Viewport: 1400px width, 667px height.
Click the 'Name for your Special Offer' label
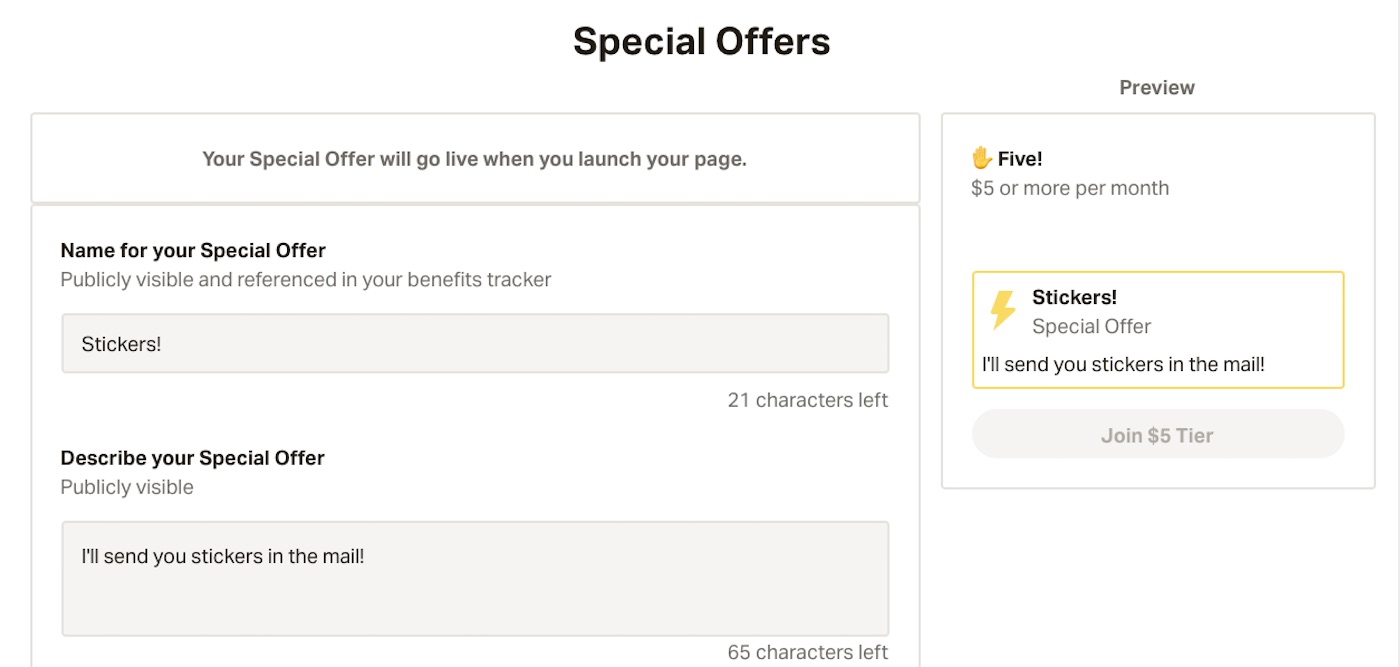(x=193, y=250)
